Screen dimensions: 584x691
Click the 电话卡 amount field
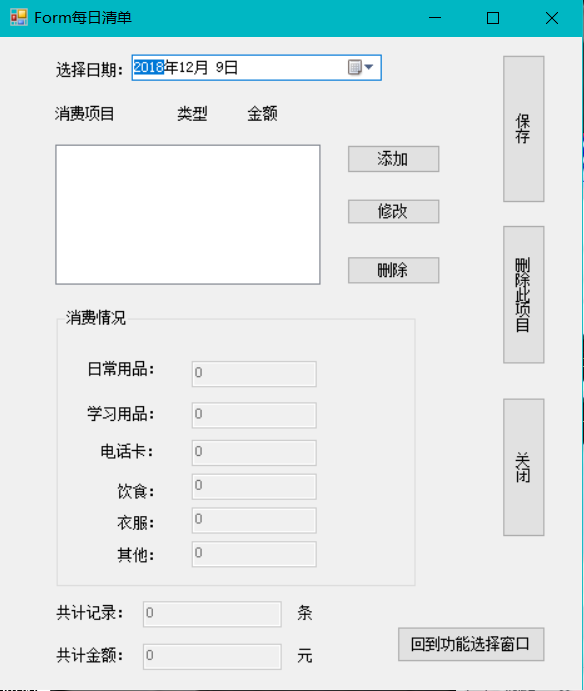click(x=254, y=453)
